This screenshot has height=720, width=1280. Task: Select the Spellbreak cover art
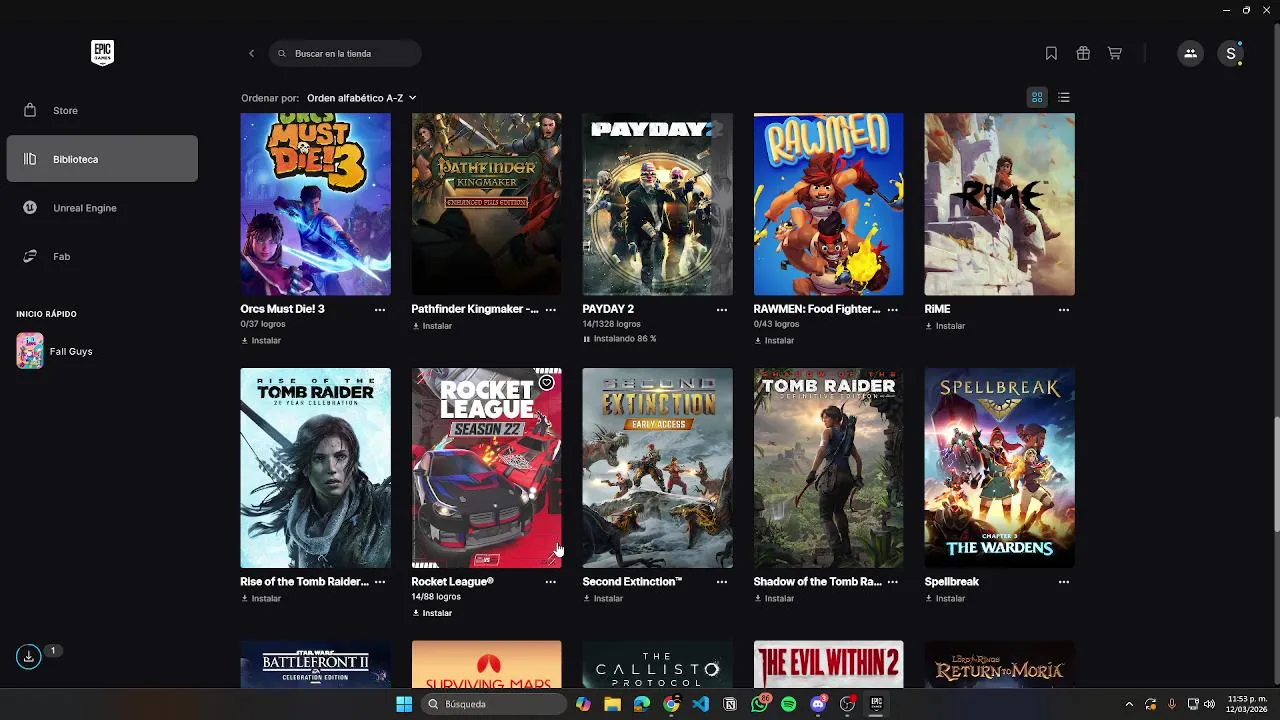[999, 468]
